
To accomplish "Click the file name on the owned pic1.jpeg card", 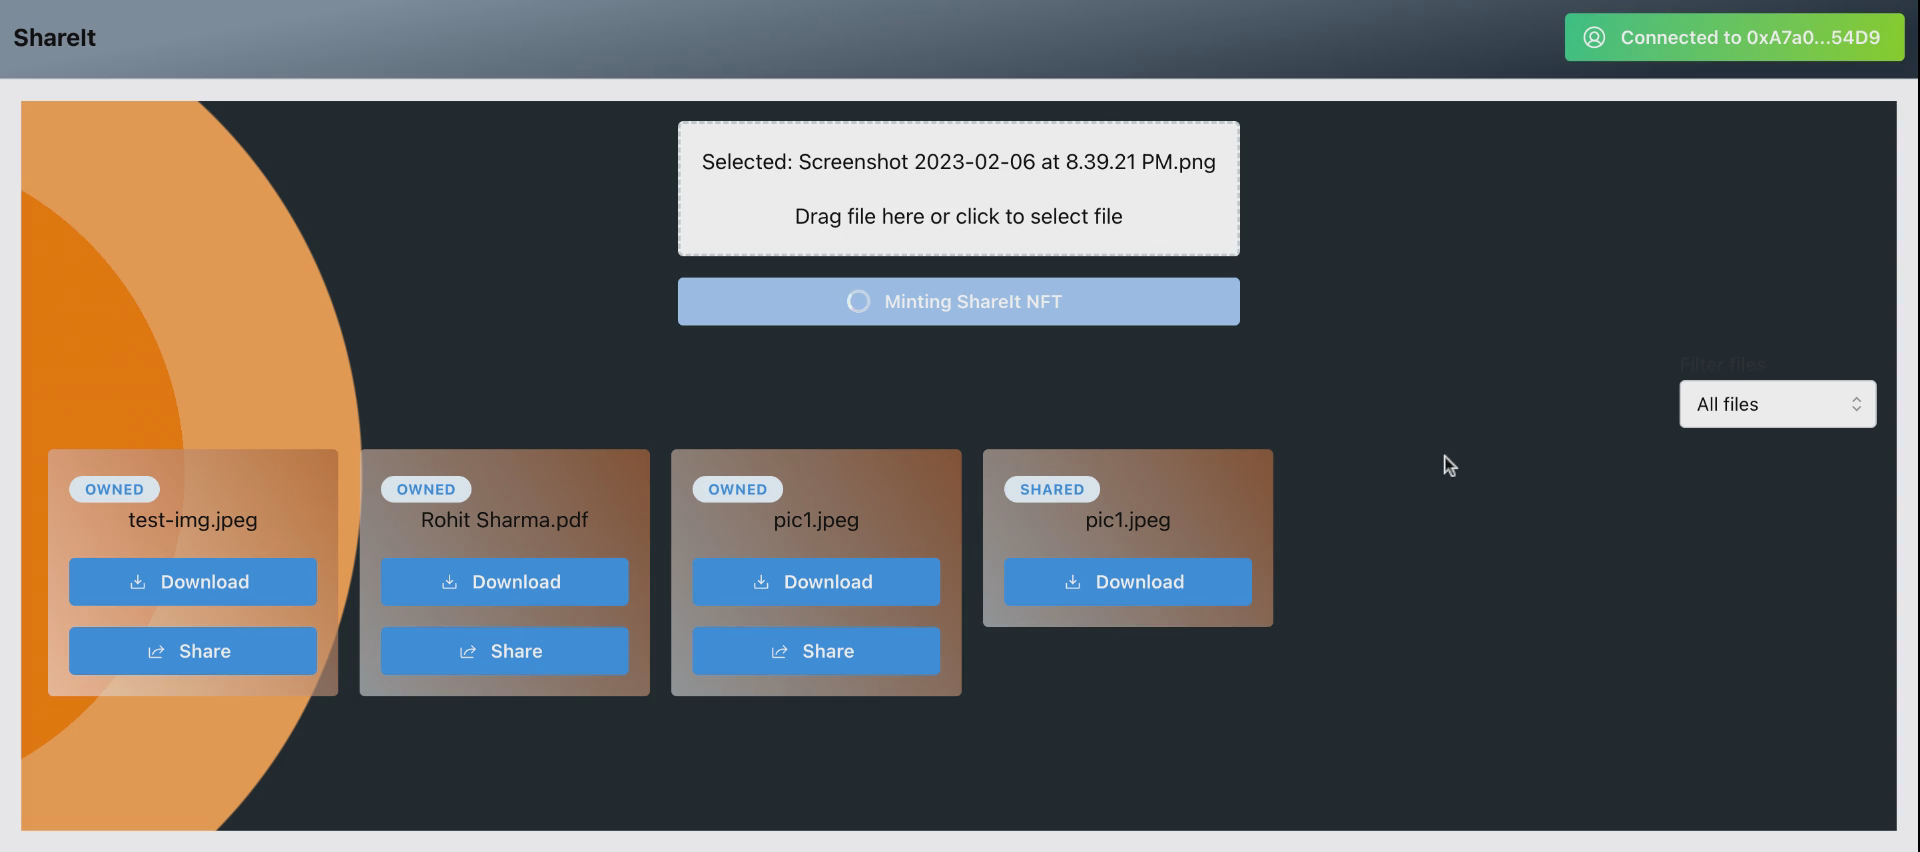I will click(816, 520).
